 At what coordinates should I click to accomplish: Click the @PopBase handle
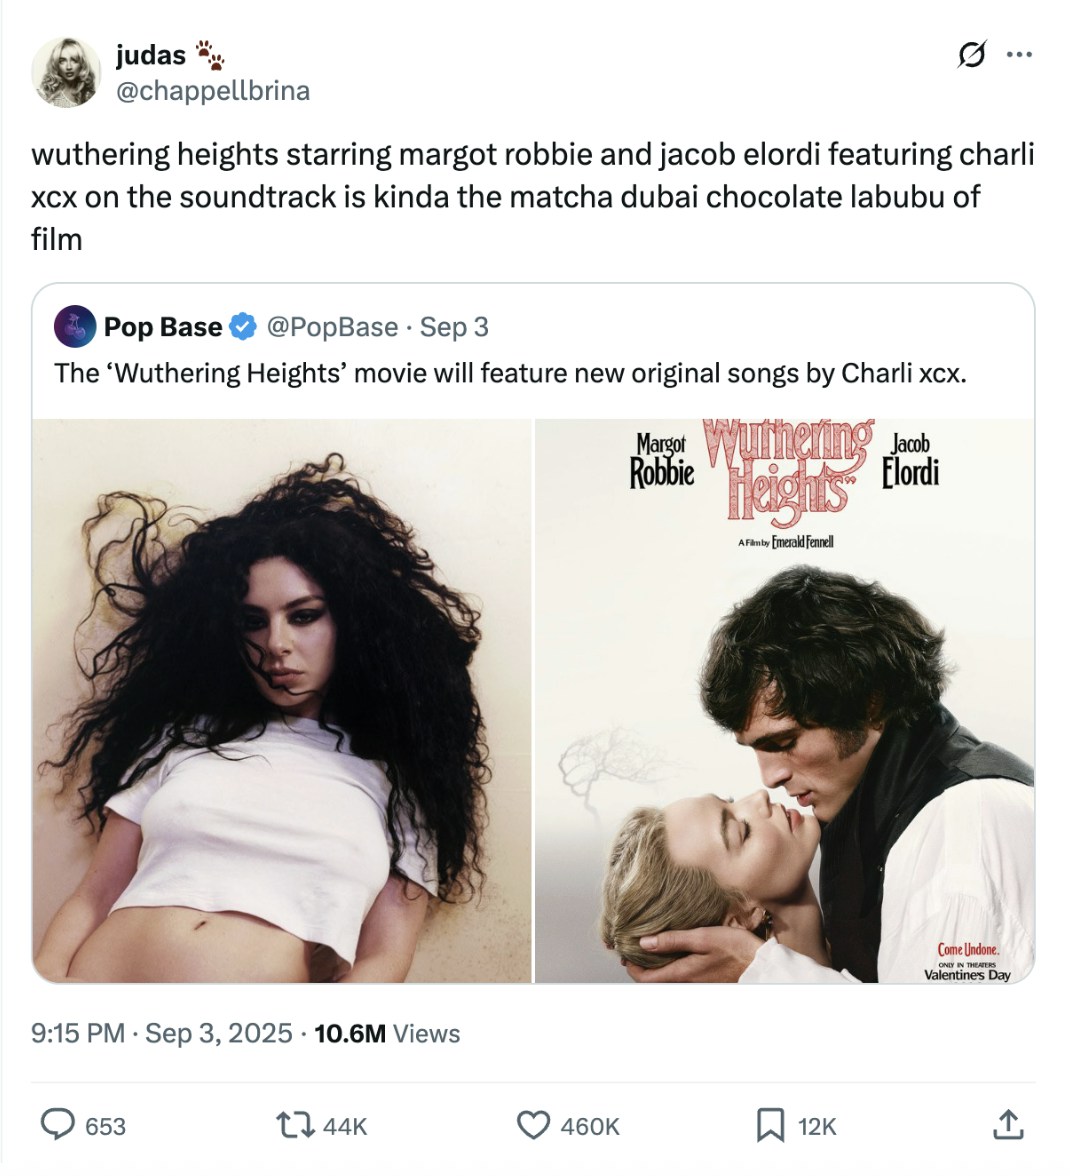click(332, 327)
